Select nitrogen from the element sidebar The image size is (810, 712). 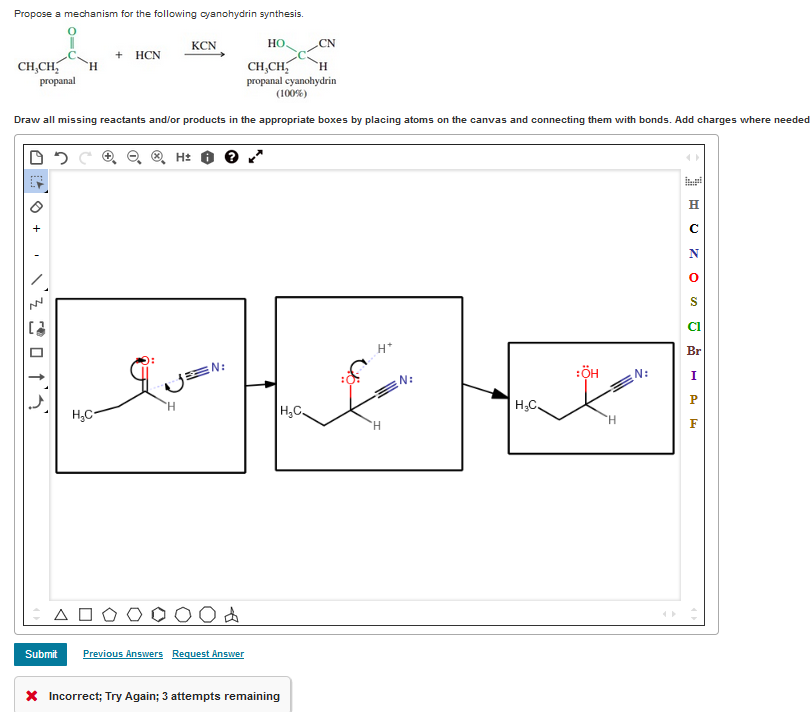click(694, 253)
